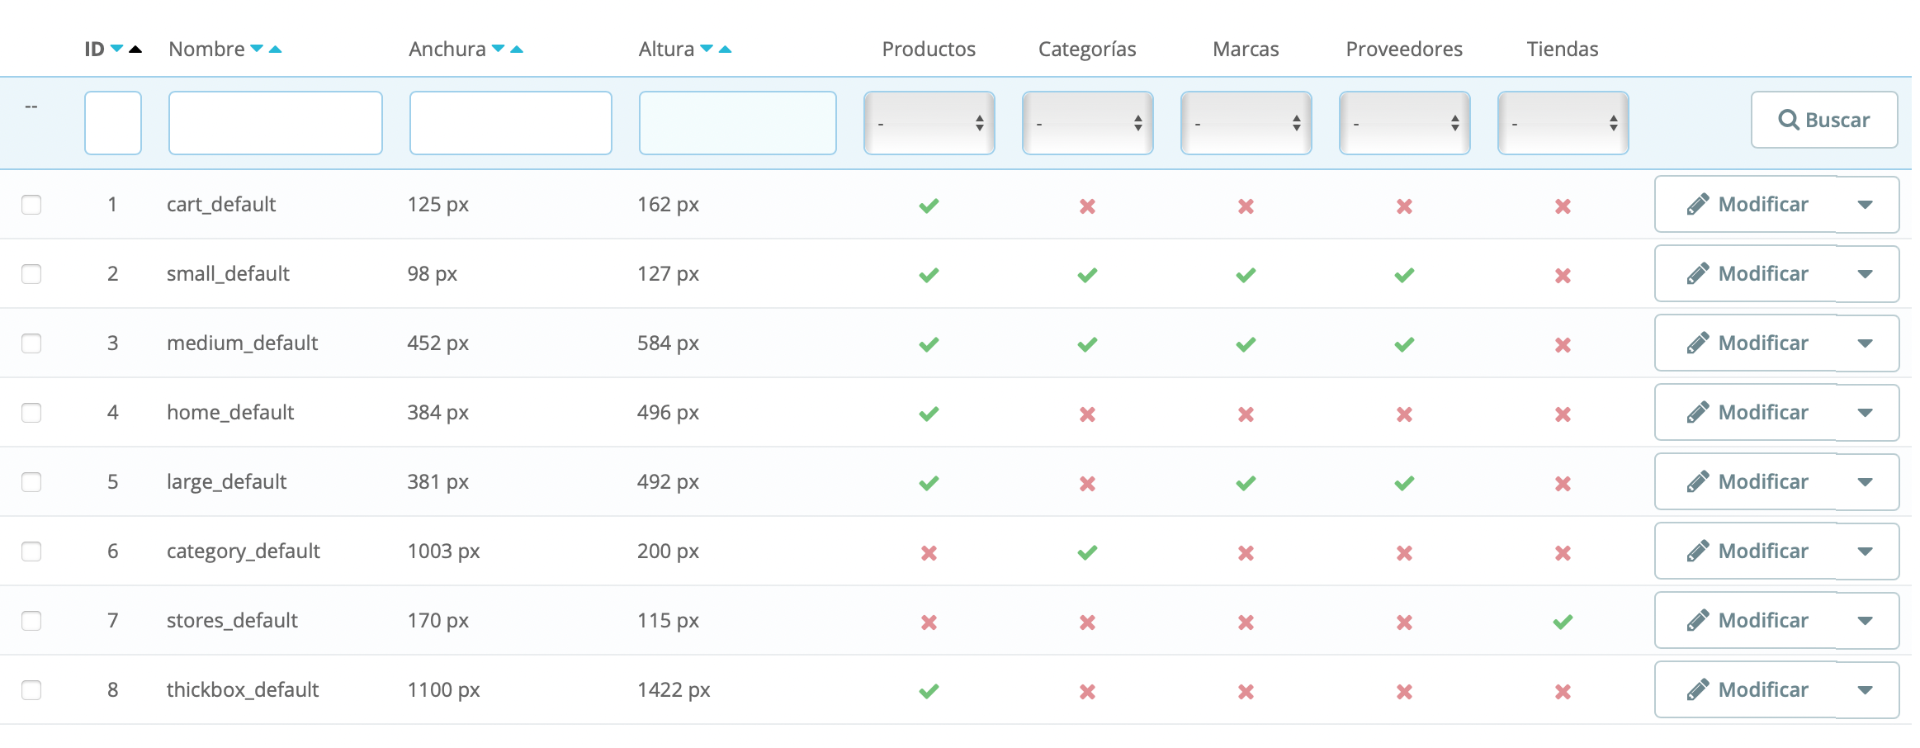Screen dimensions: 1920x748
Task: Focus the Nombre filter input field
Action: pos(275,123)
